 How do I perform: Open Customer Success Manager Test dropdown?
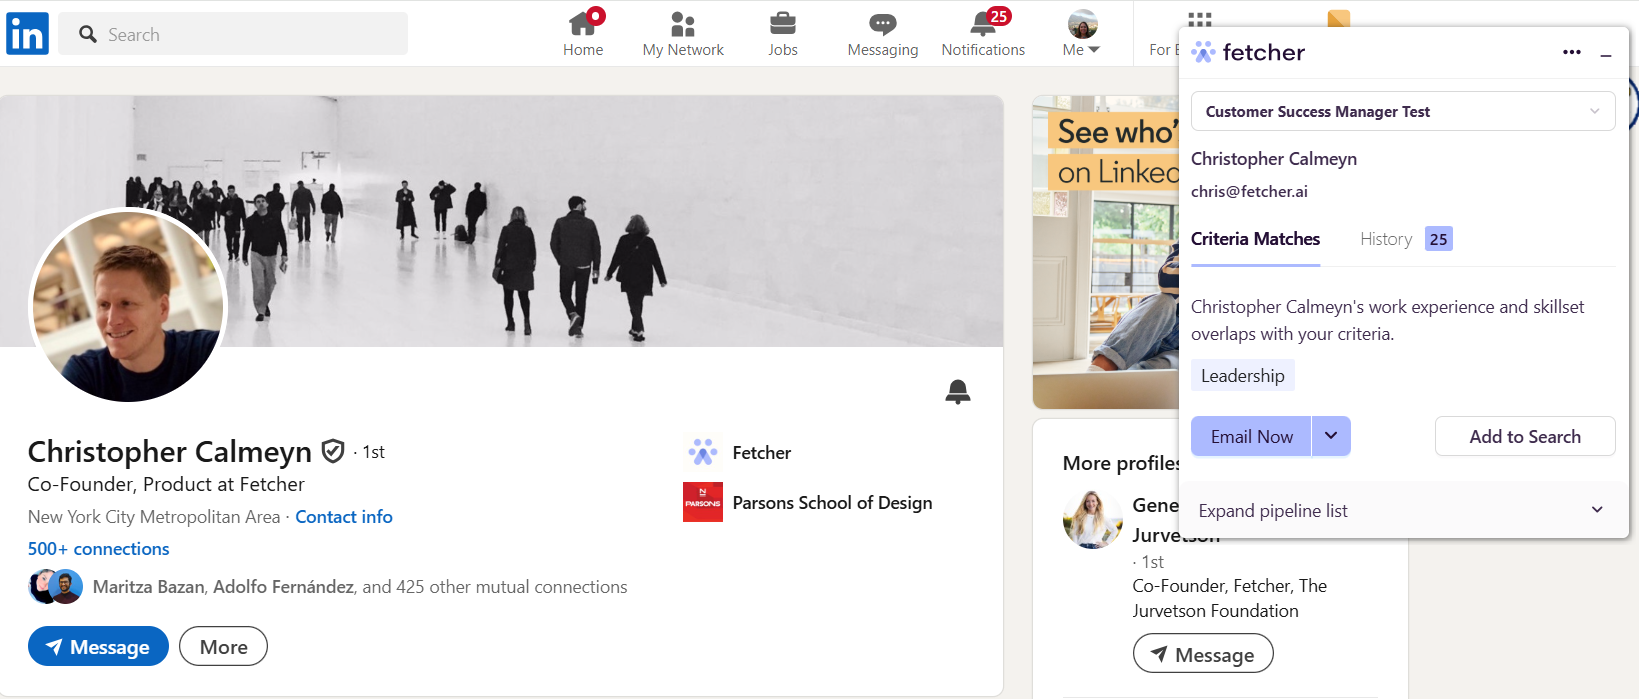1403,111
